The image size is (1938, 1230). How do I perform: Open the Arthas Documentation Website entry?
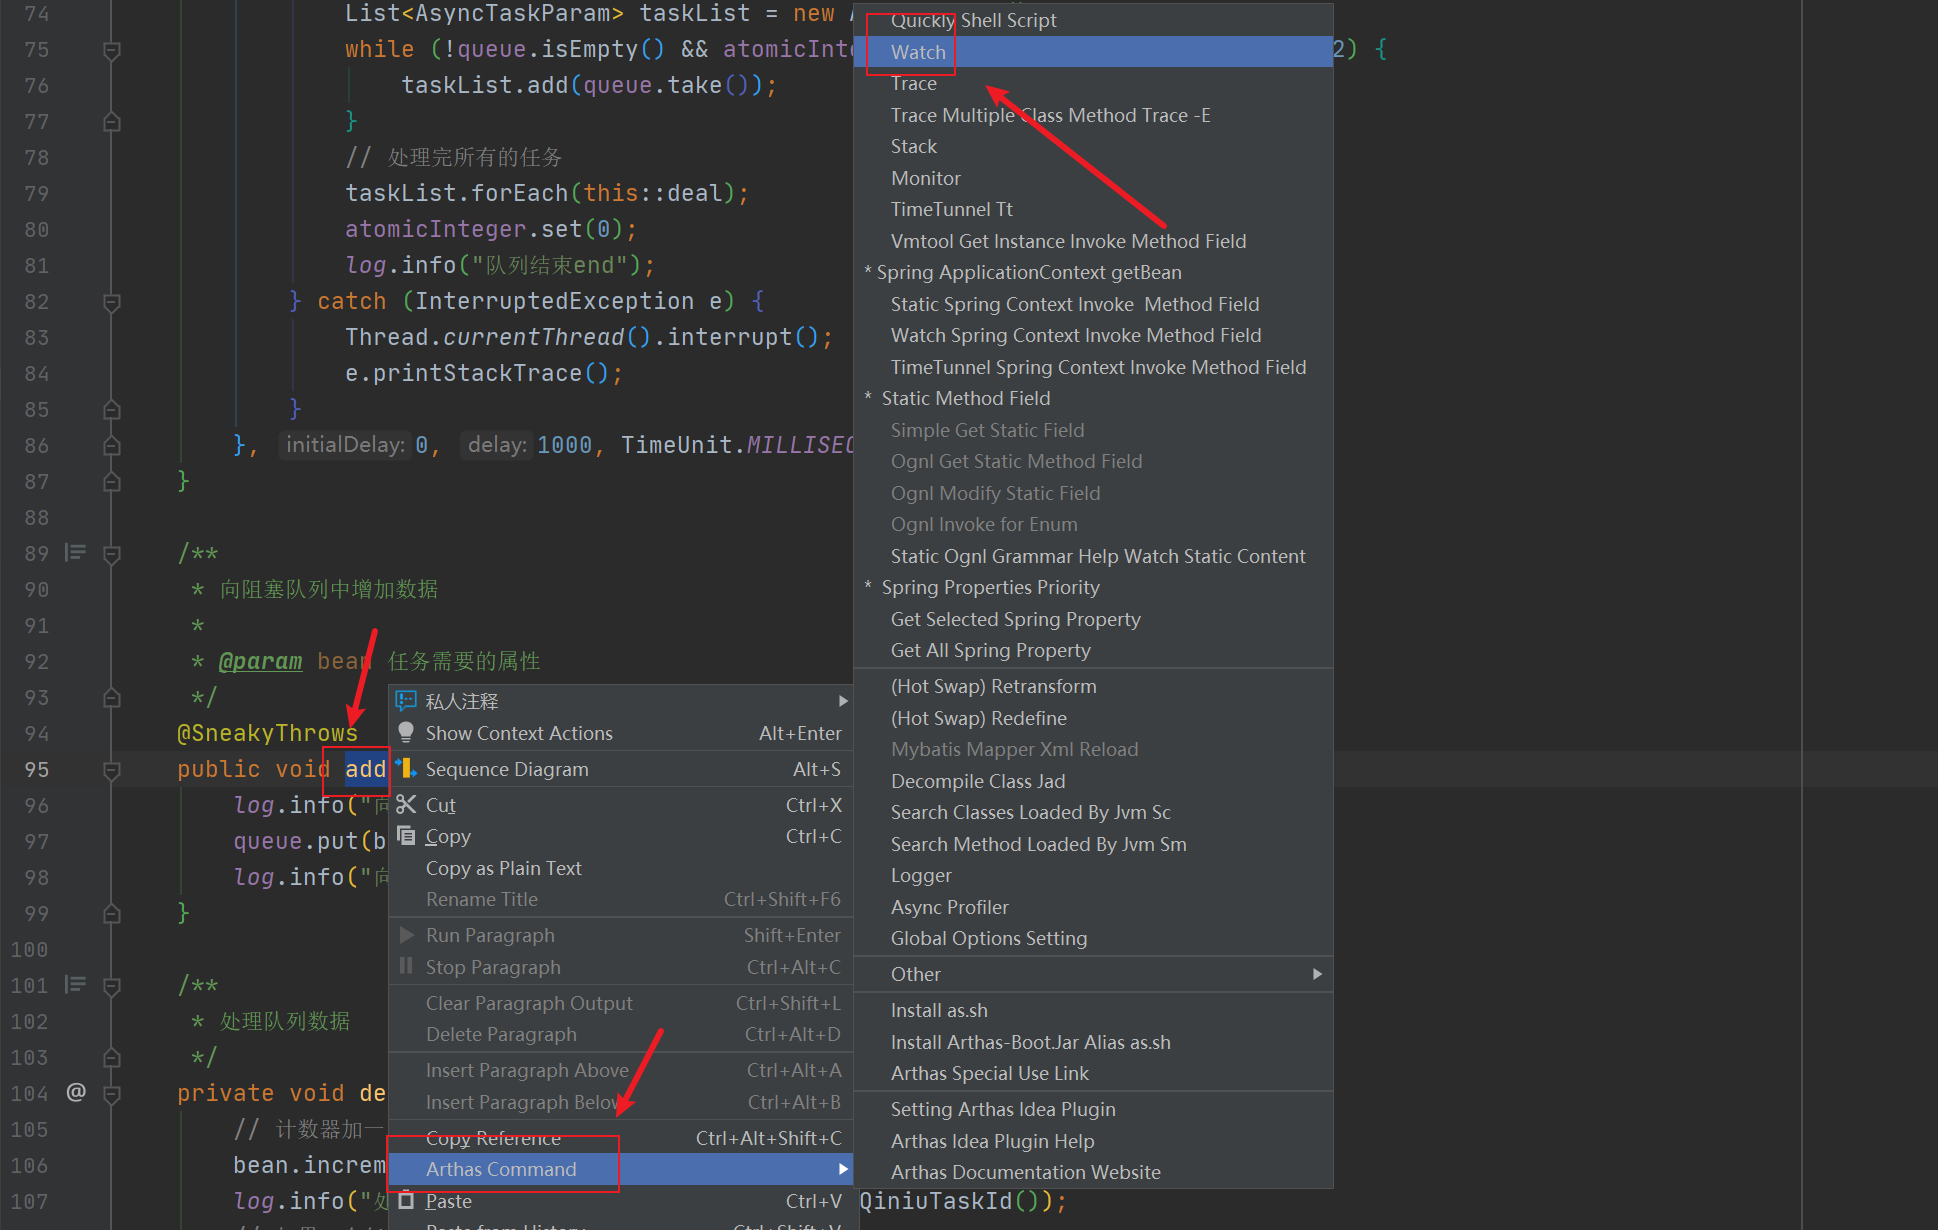tap(1025, 1172)
